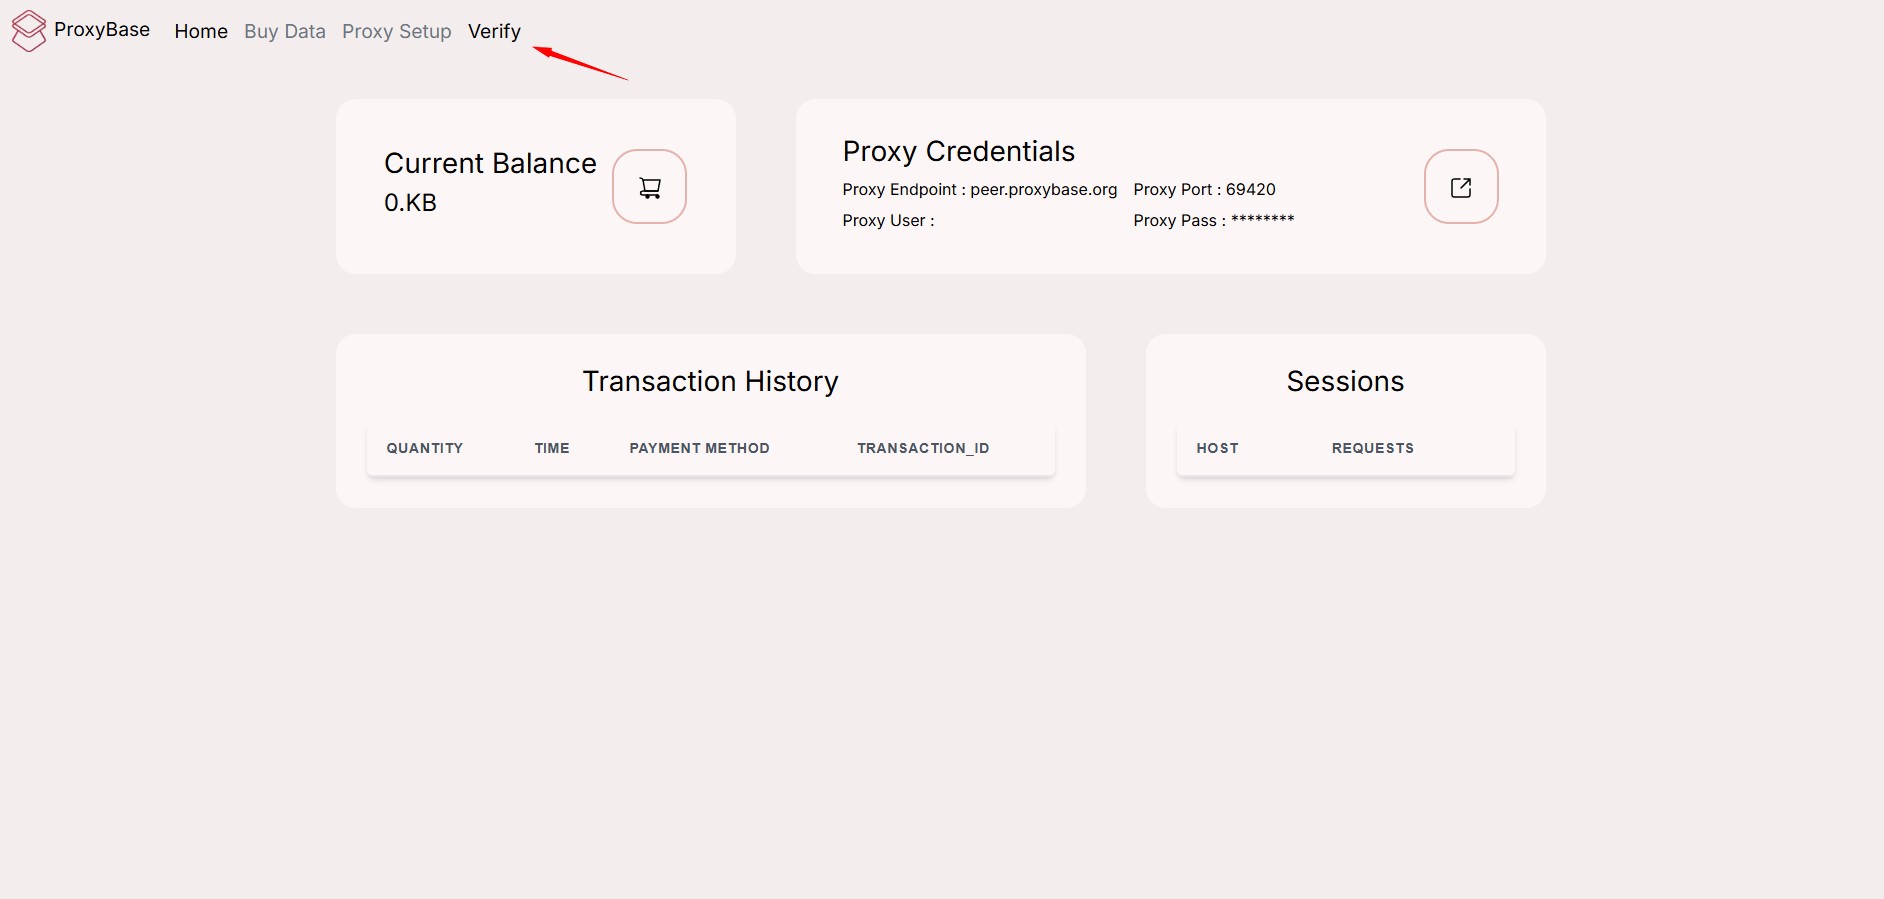Click the REQUESTS column header

pos(1373,448)
